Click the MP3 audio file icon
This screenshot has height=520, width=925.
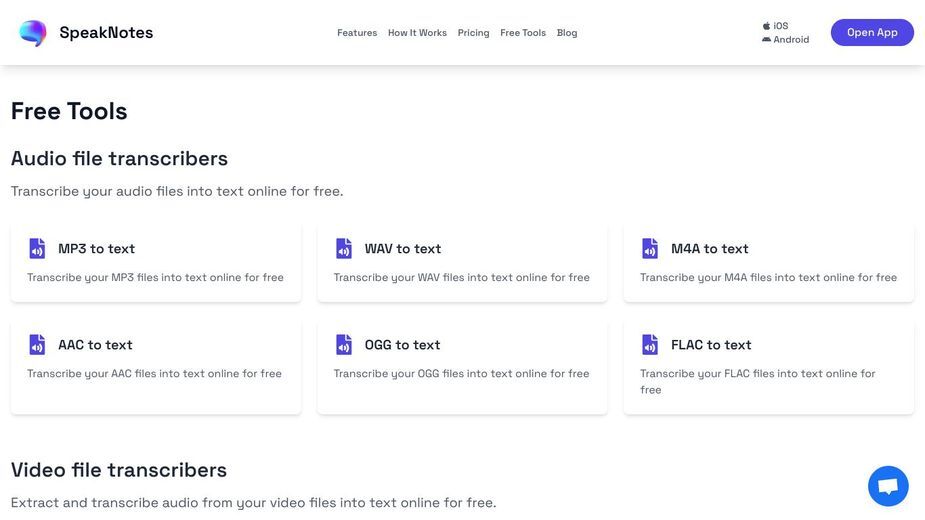pos(37,248)
